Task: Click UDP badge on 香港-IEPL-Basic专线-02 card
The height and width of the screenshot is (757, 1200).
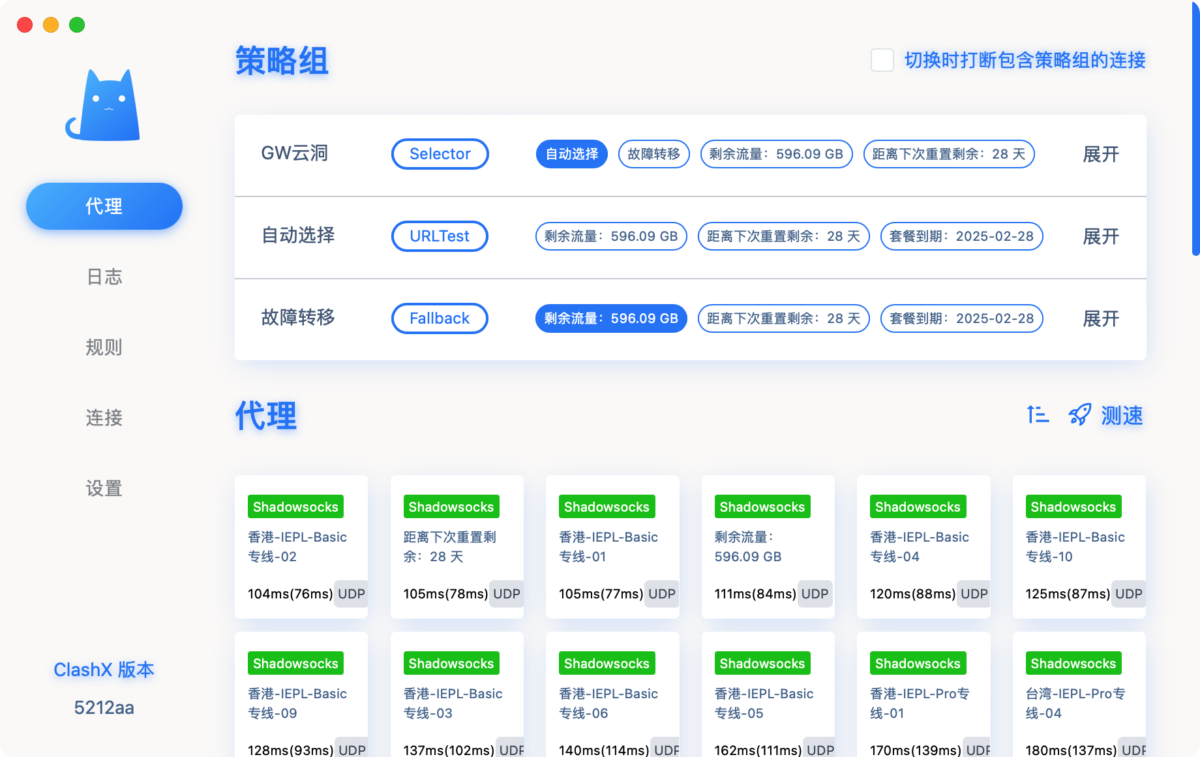Action: pyautogui.click(x=351, y=594)
